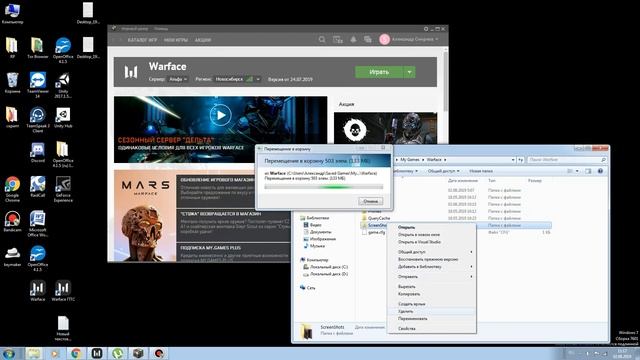Launch RaidCall from the desktop
Image resolution: width=640 pixels, height=360 pixels.
pyautogui.click(x=38, y=187)
